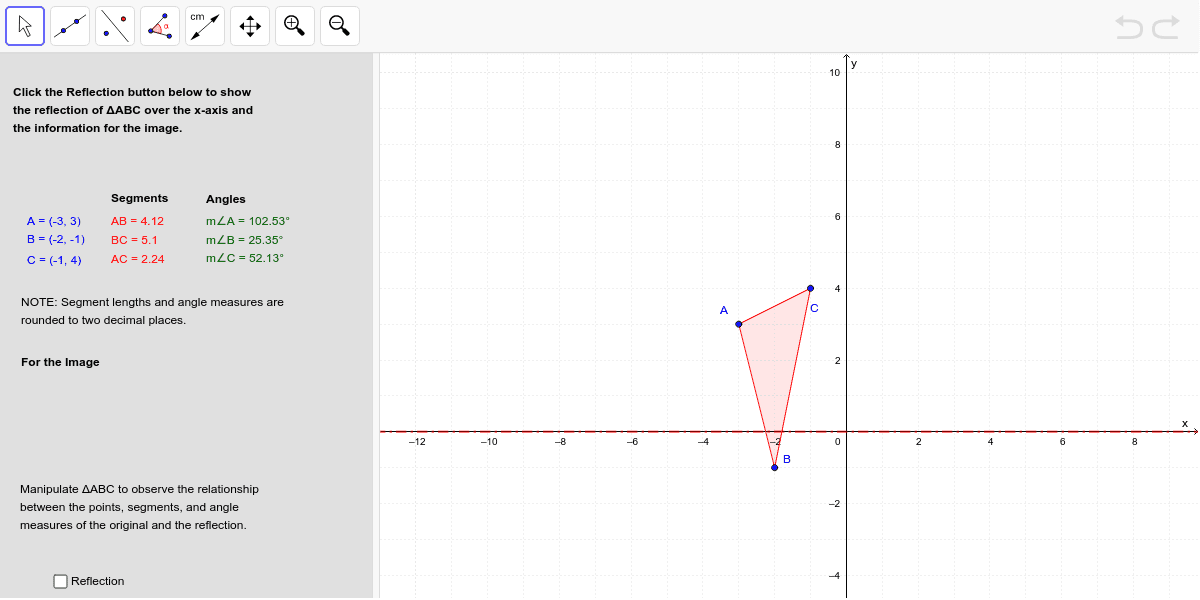Select the Line through two points tool
This screenshot has width=1200, height=600.
pyautogui.click(x=70, y=26)
